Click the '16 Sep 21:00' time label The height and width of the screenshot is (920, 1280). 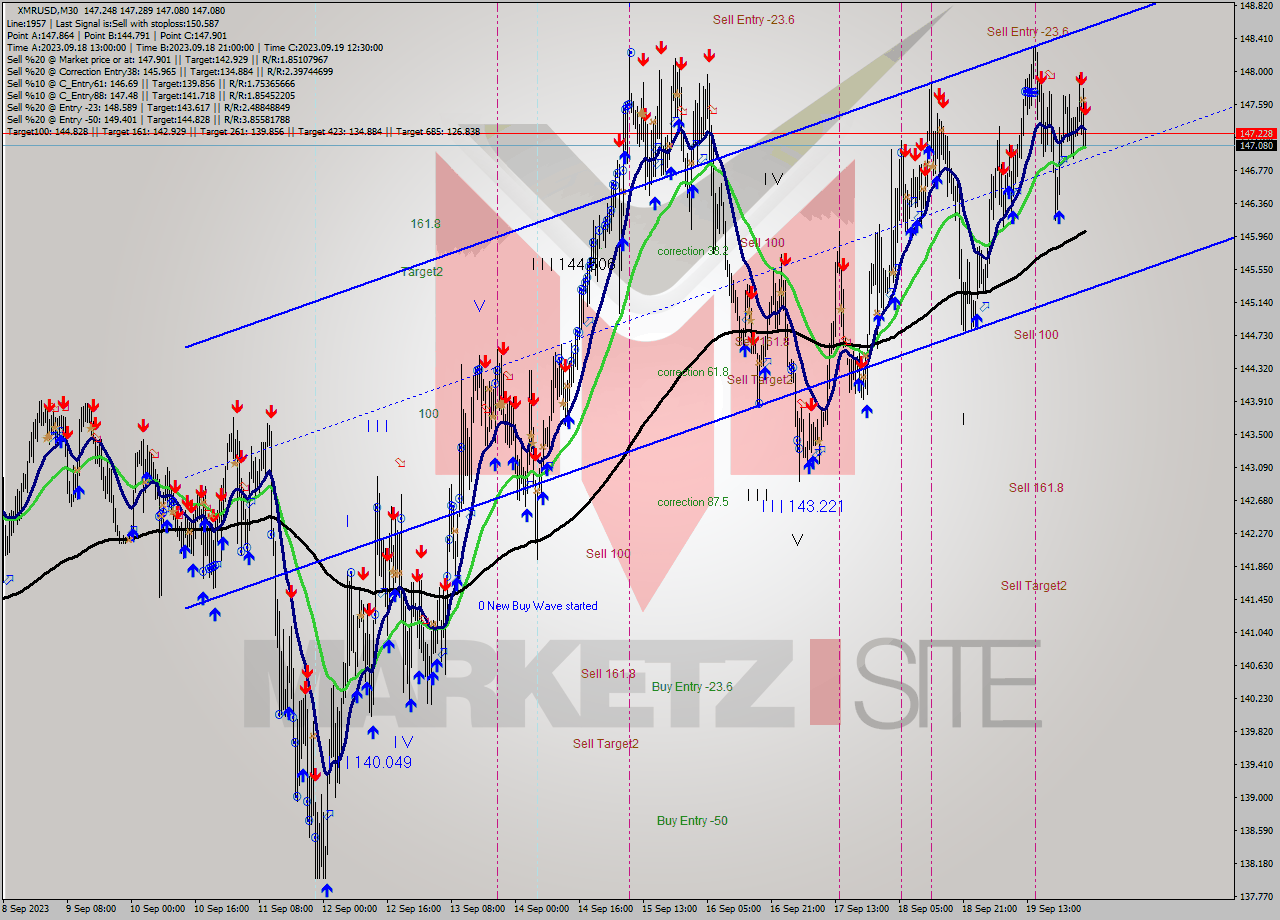pos(798,909)
